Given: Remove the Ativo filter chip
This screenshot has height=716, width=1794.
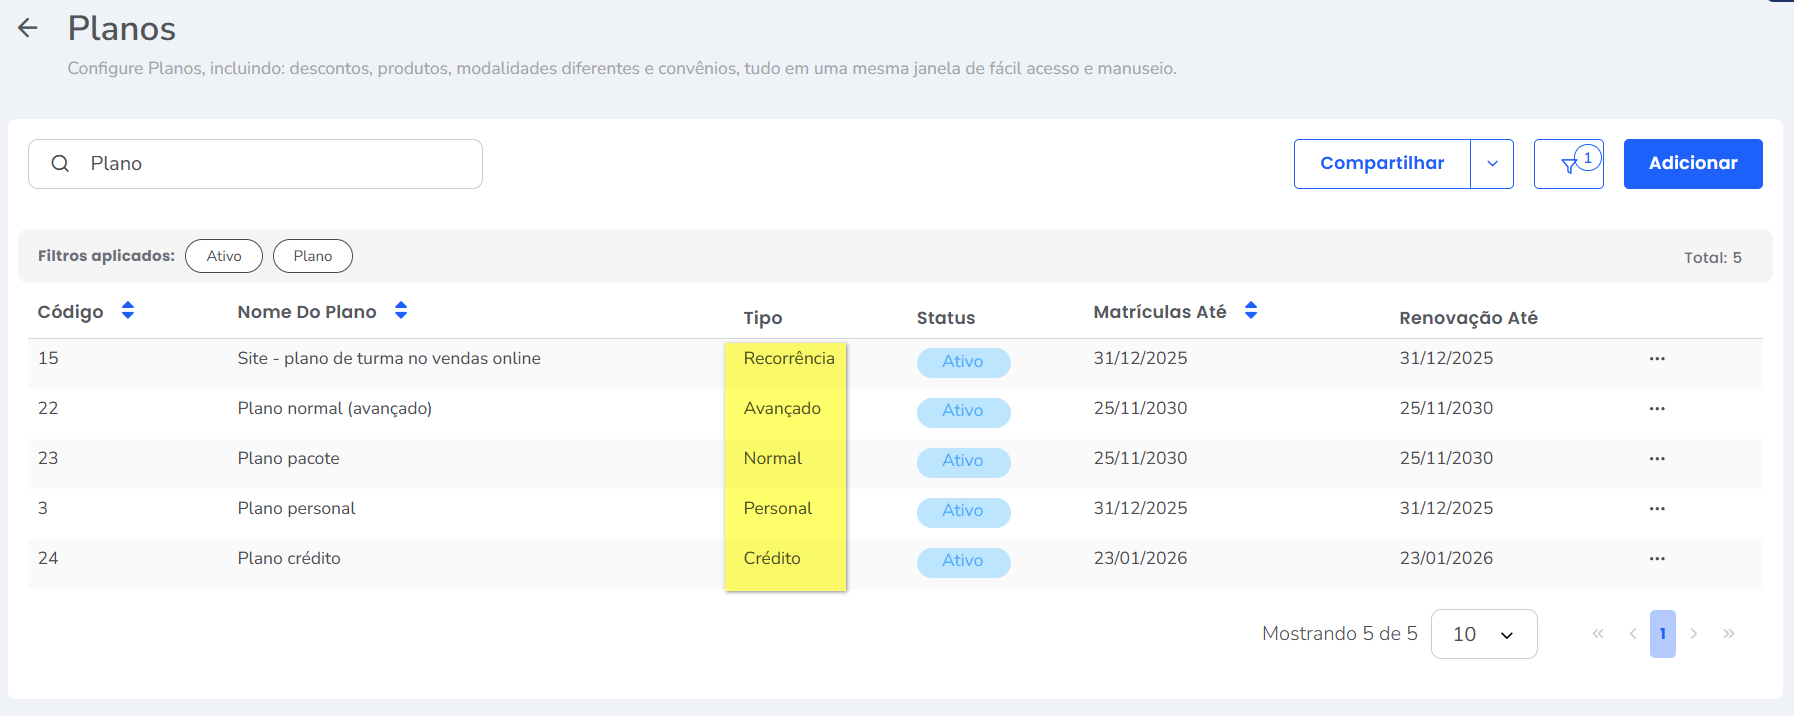Looking at the screenshot, I should 224,256.
